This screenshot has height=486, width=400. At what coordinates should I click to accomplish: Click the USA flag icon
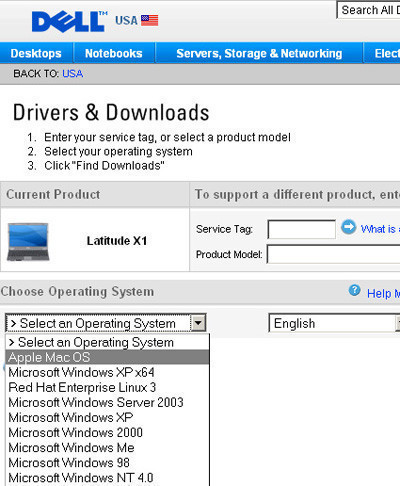pyautogui.click(x=150, y=20)
